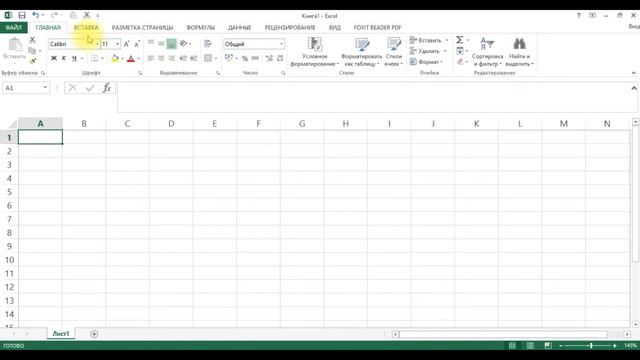
Task: Click the Undo arrow icon
Action: tap(36, 16)
